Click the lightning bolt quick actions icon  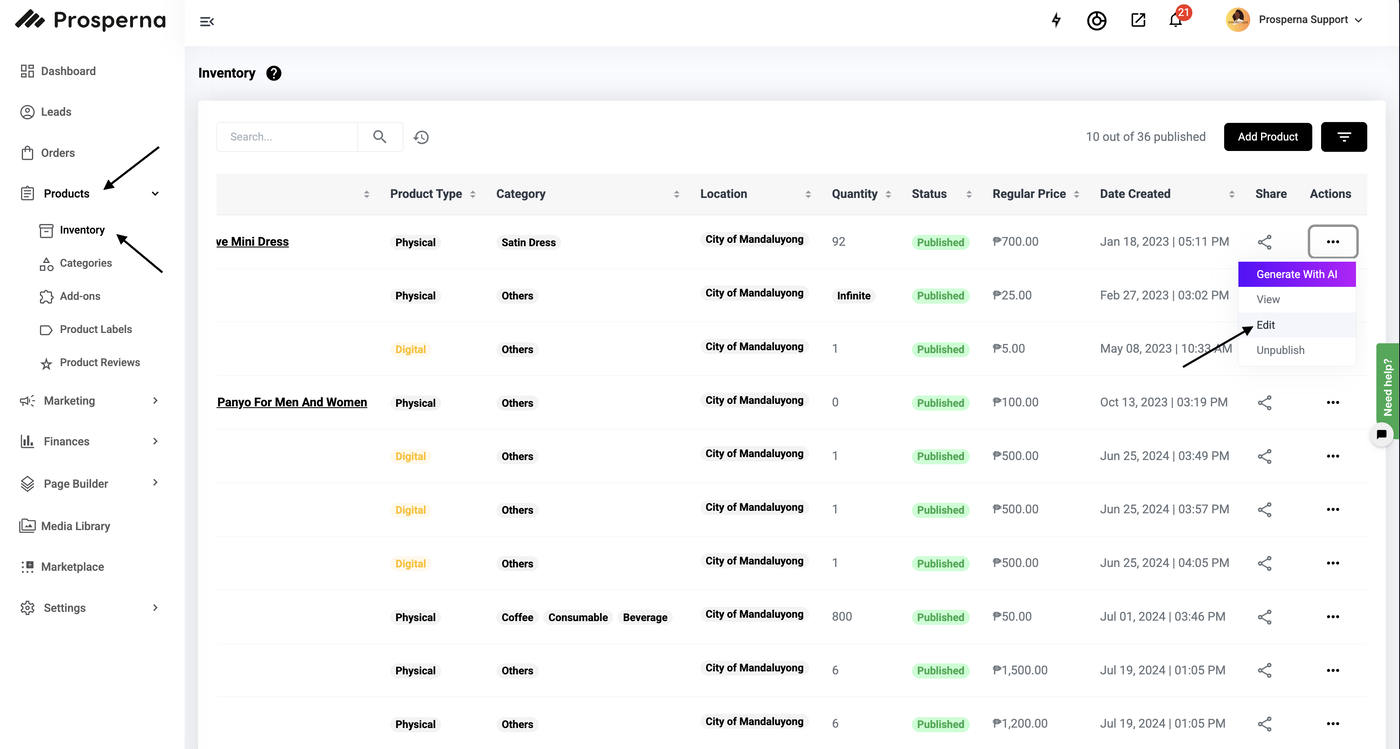click(x=1056, y=20)
